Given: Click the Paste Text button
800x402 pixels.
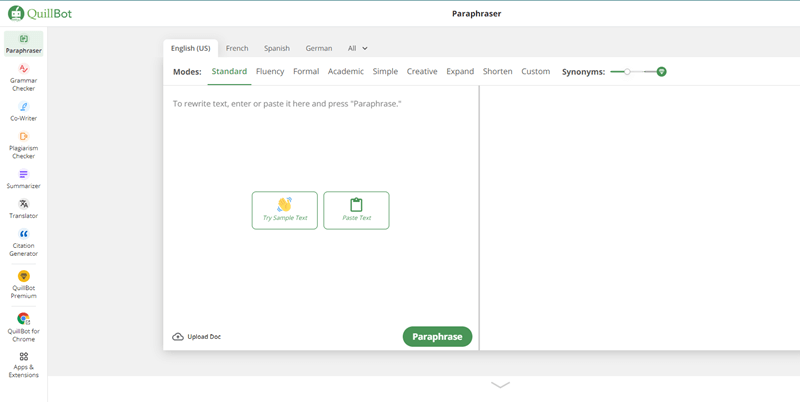Looking at the screenshot, I should pyautogui.click(x=356, y=210).
